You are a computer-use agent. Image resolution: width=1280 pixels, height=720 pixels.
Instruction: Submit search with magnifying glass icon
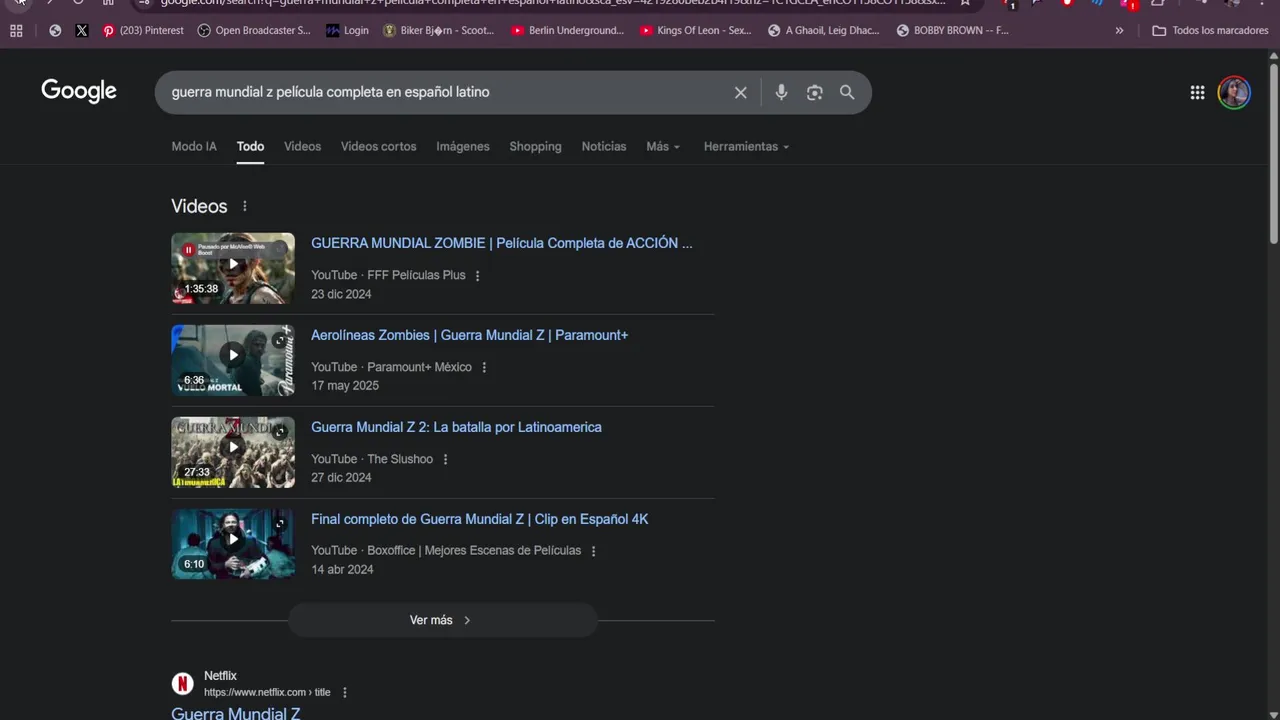[847, 92]
